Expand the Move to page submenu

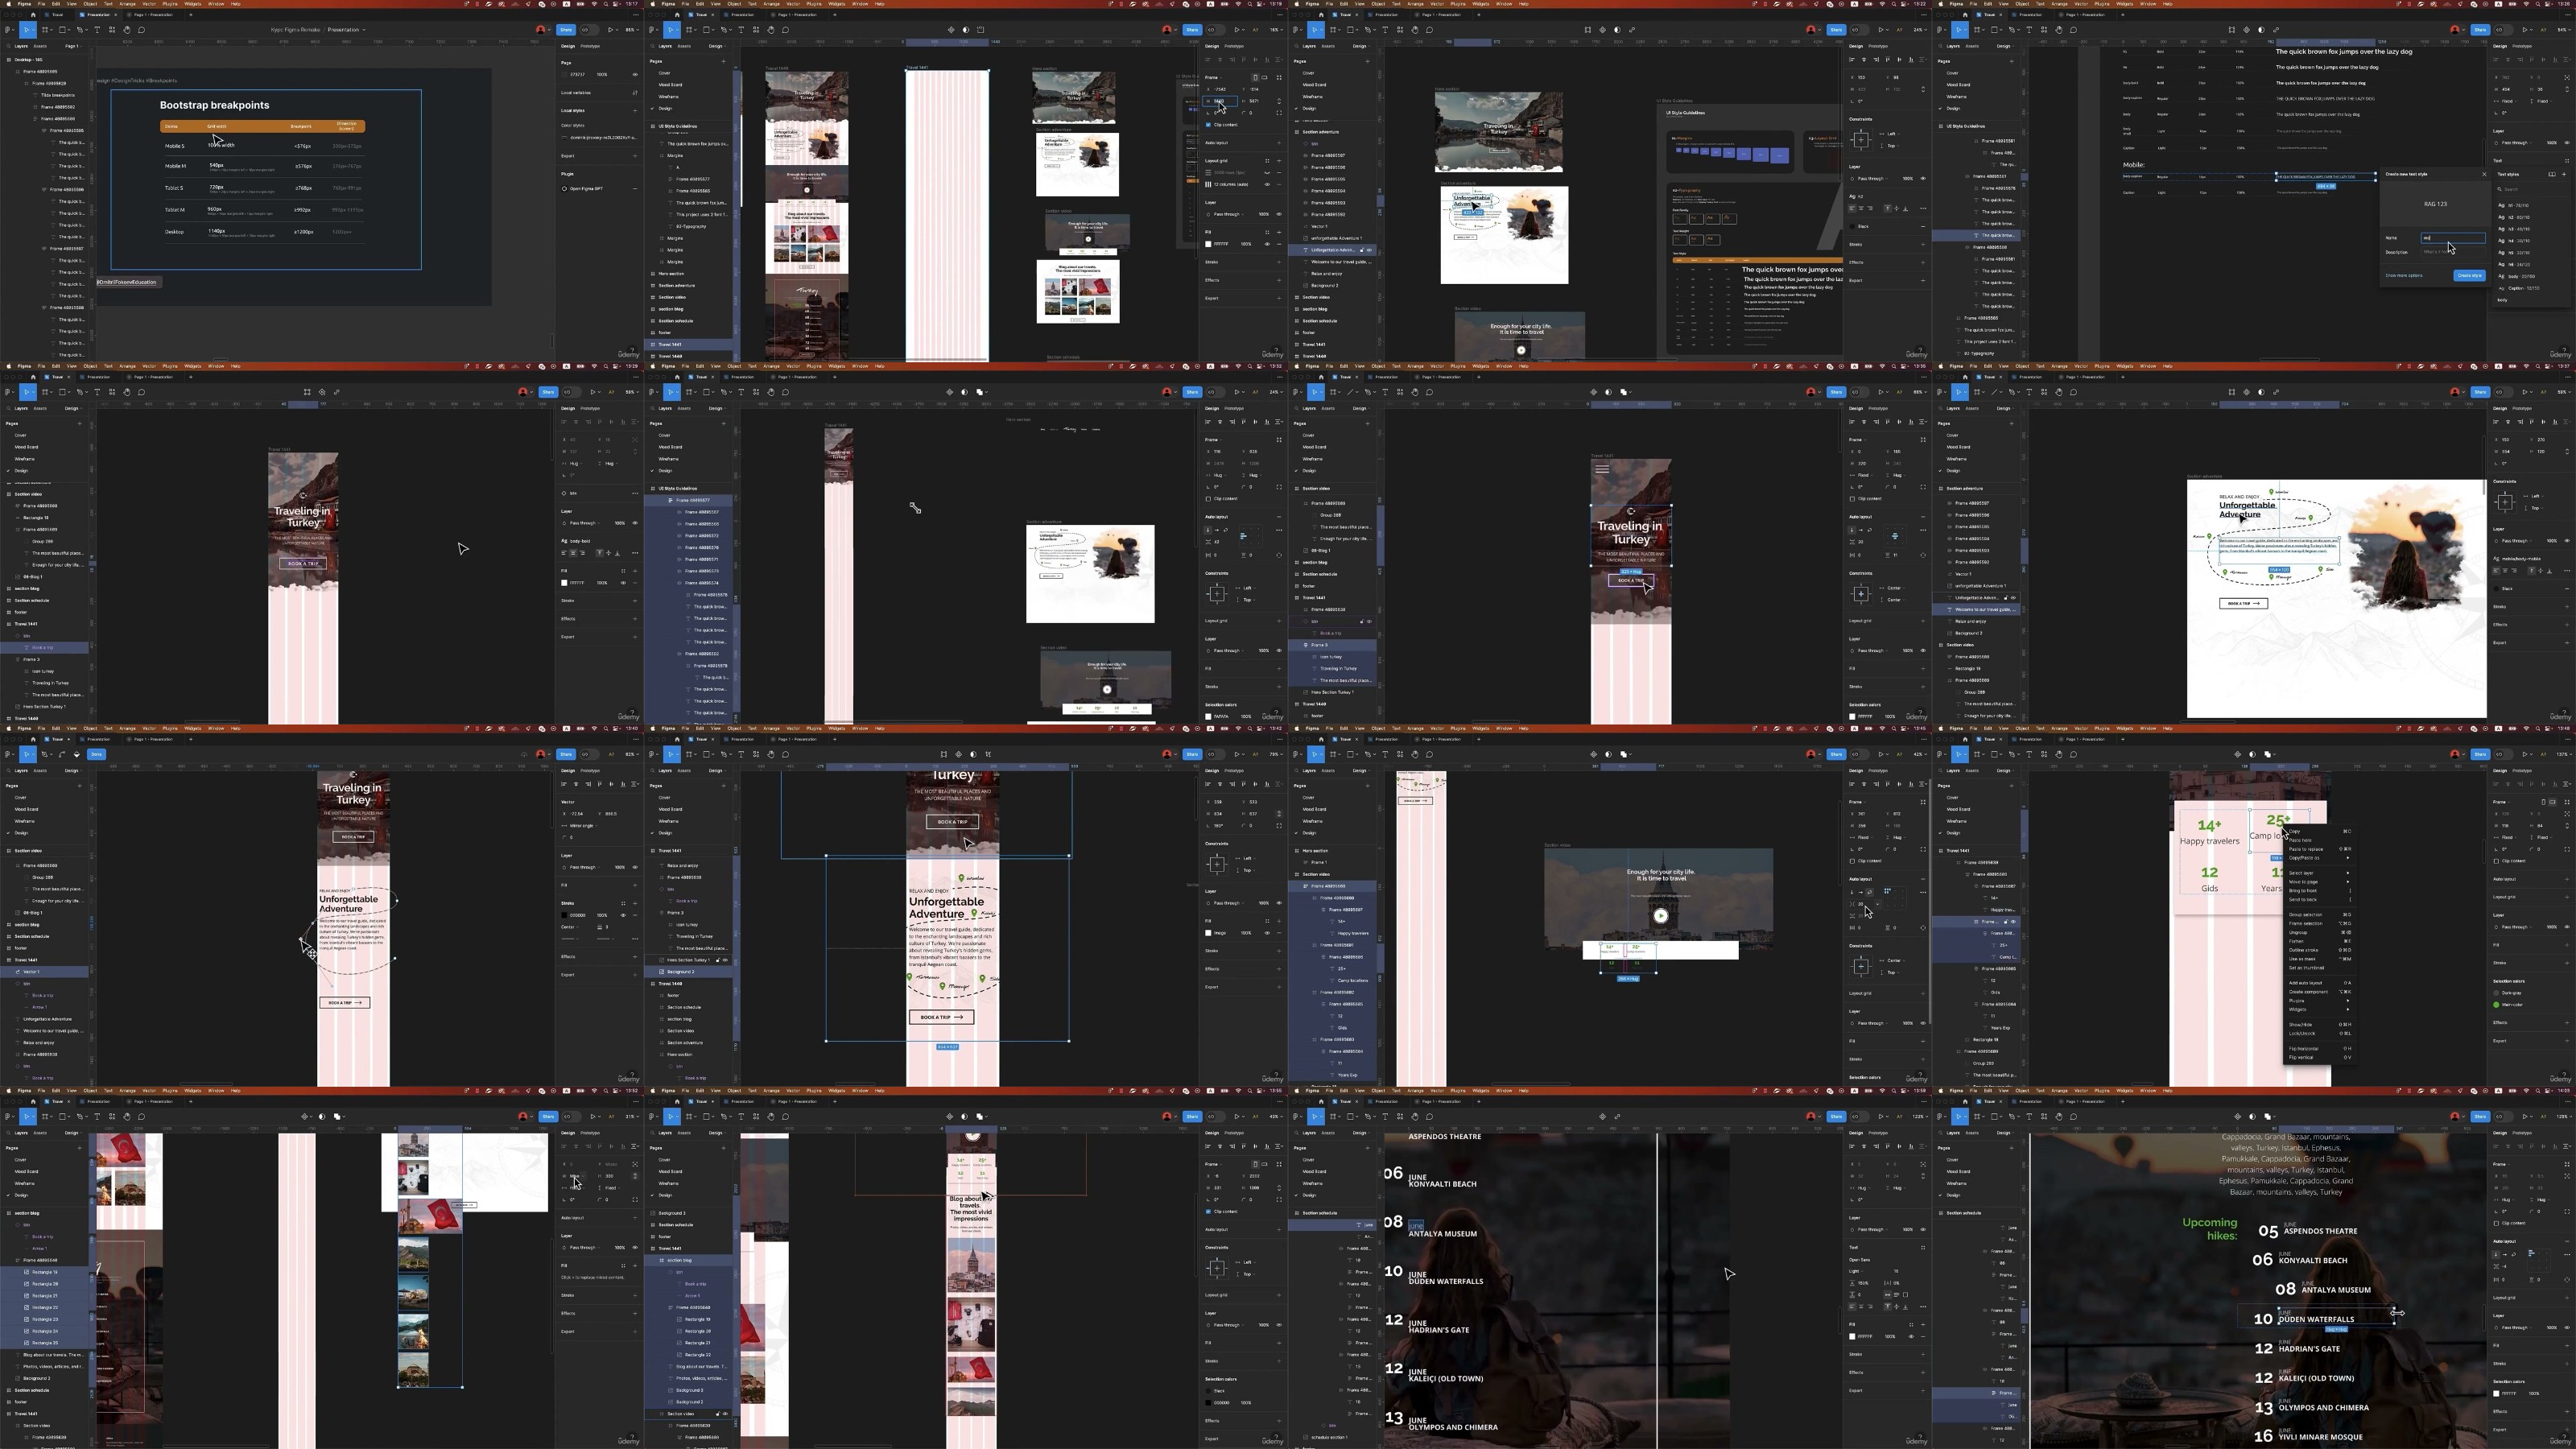pyautogui.click(x=2319, y=882)
